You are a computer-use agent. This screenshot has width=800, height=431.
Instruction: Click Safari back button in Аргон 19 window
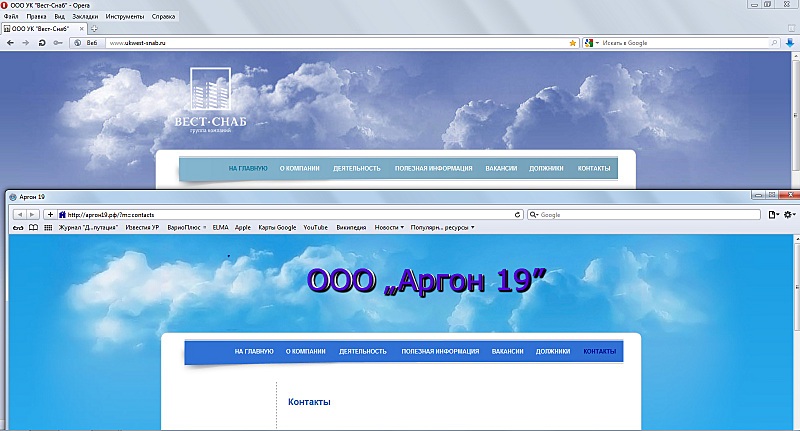[x=19, y=215]
